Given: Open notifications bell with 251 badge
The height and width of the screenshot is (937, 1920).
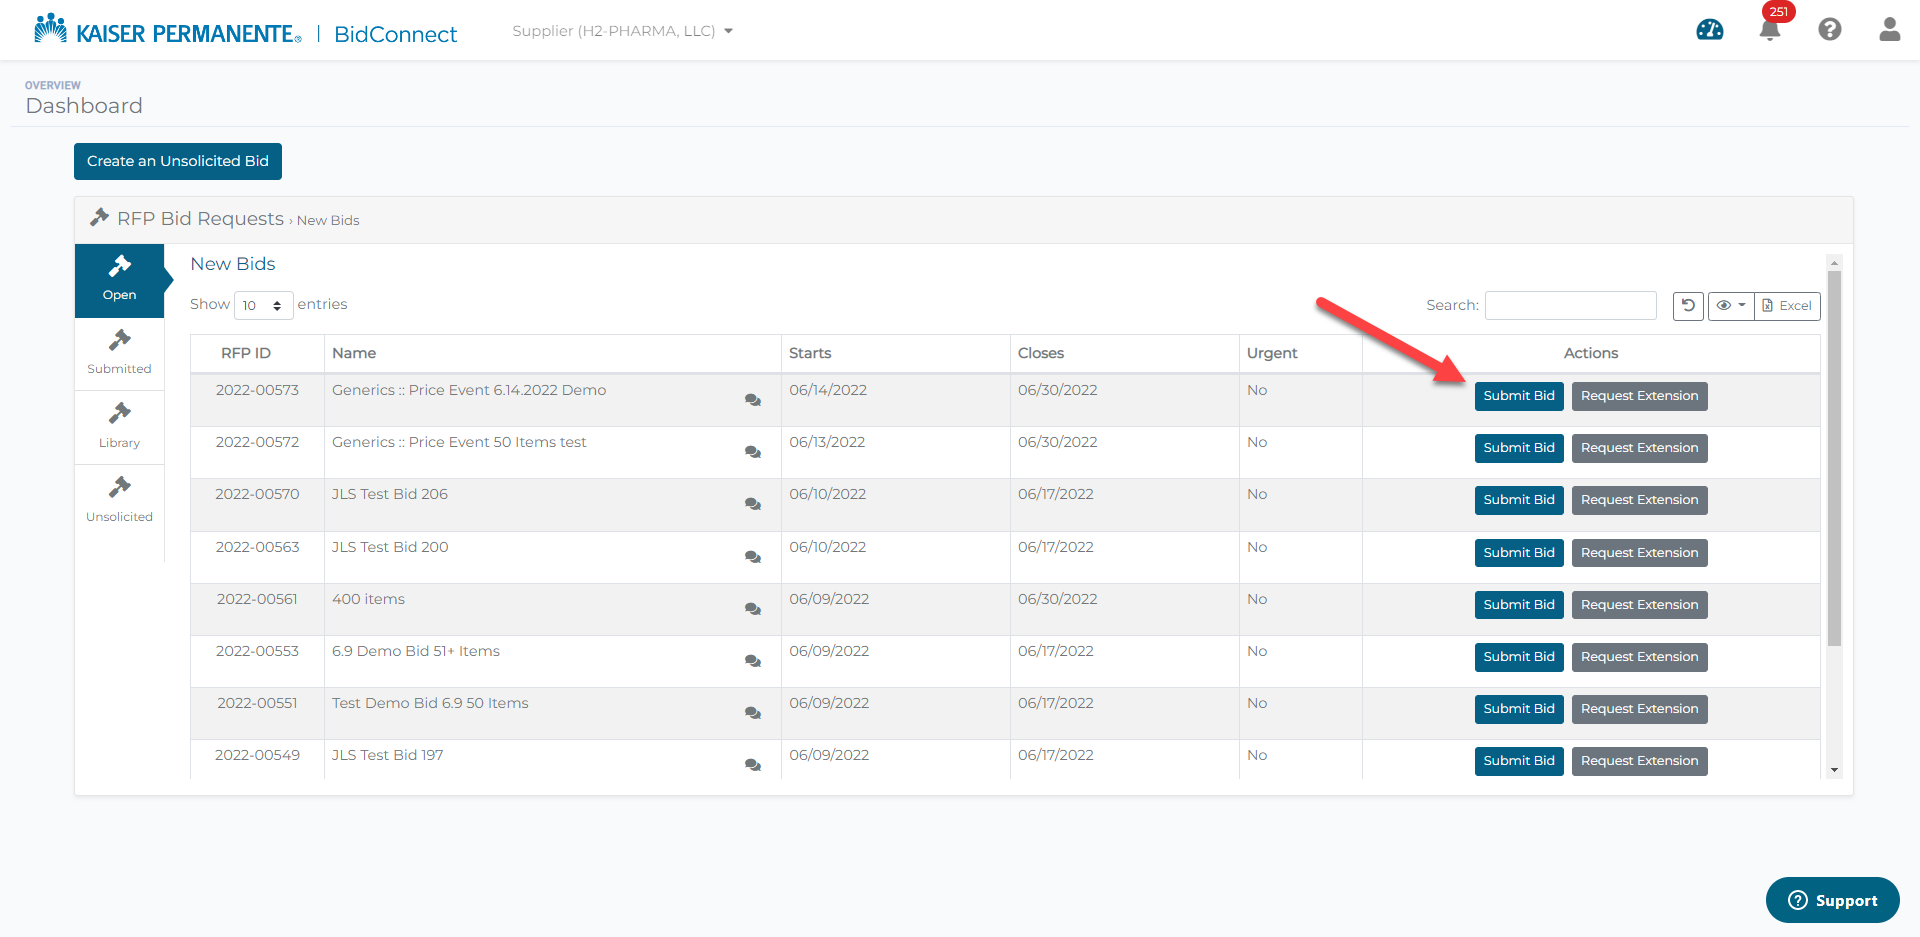Looking at the screenshot, I should point(1770,29).
